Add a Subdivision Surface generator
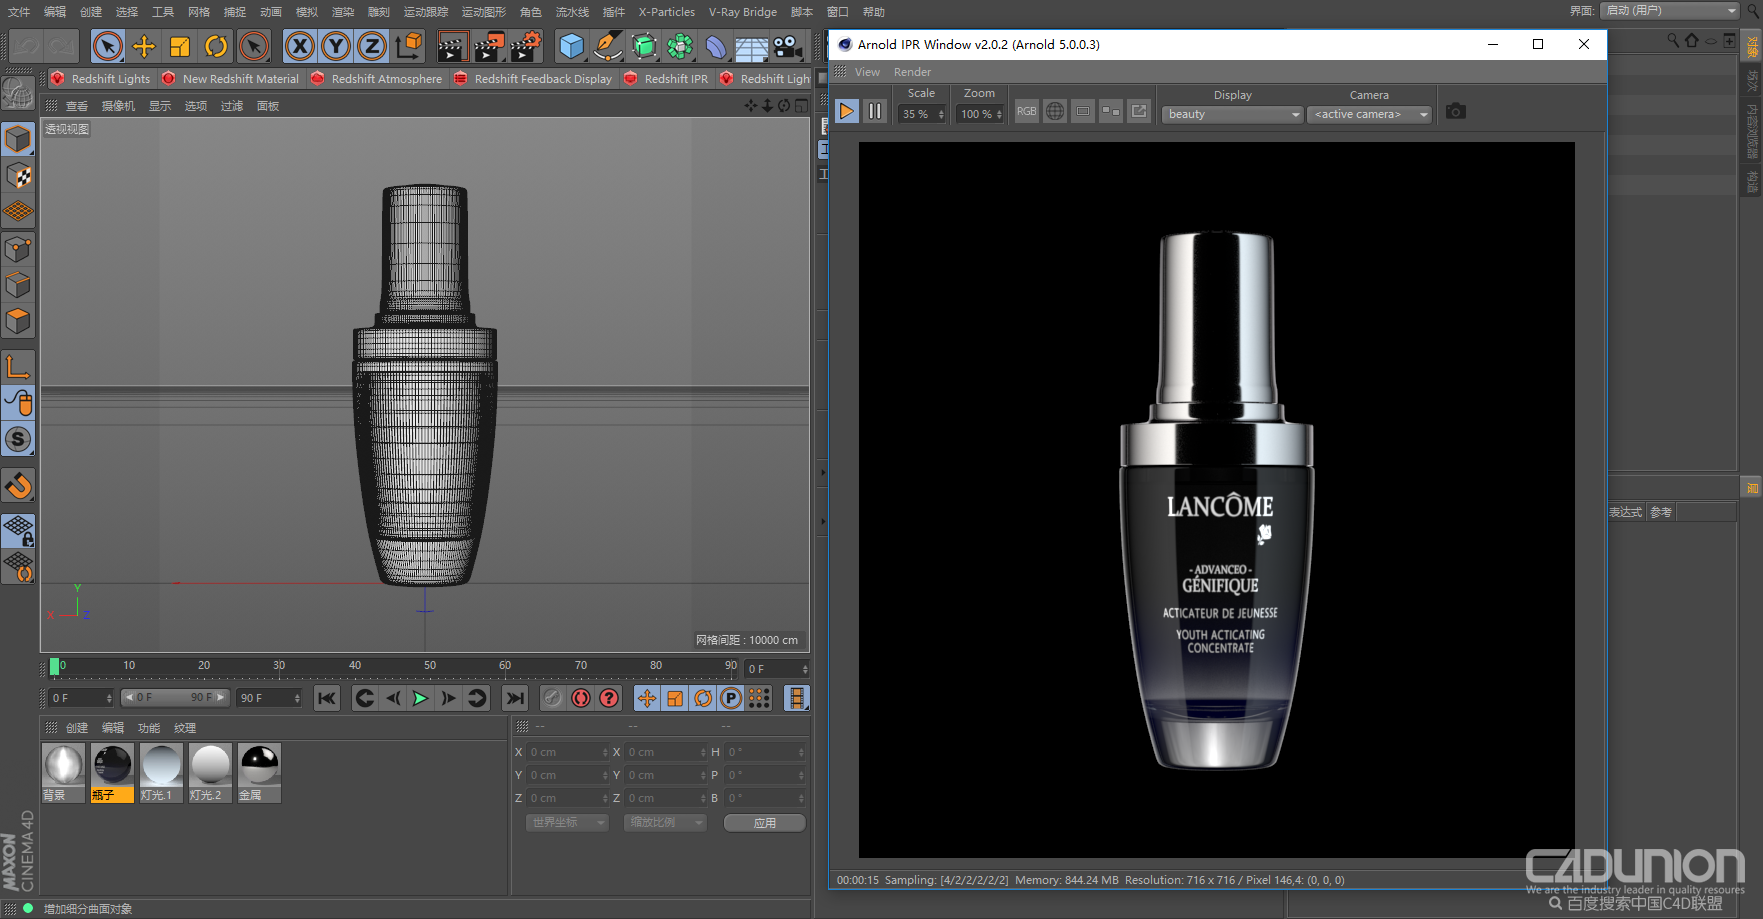The width and height of the screenshot is (1763, 919). point(644,46)
